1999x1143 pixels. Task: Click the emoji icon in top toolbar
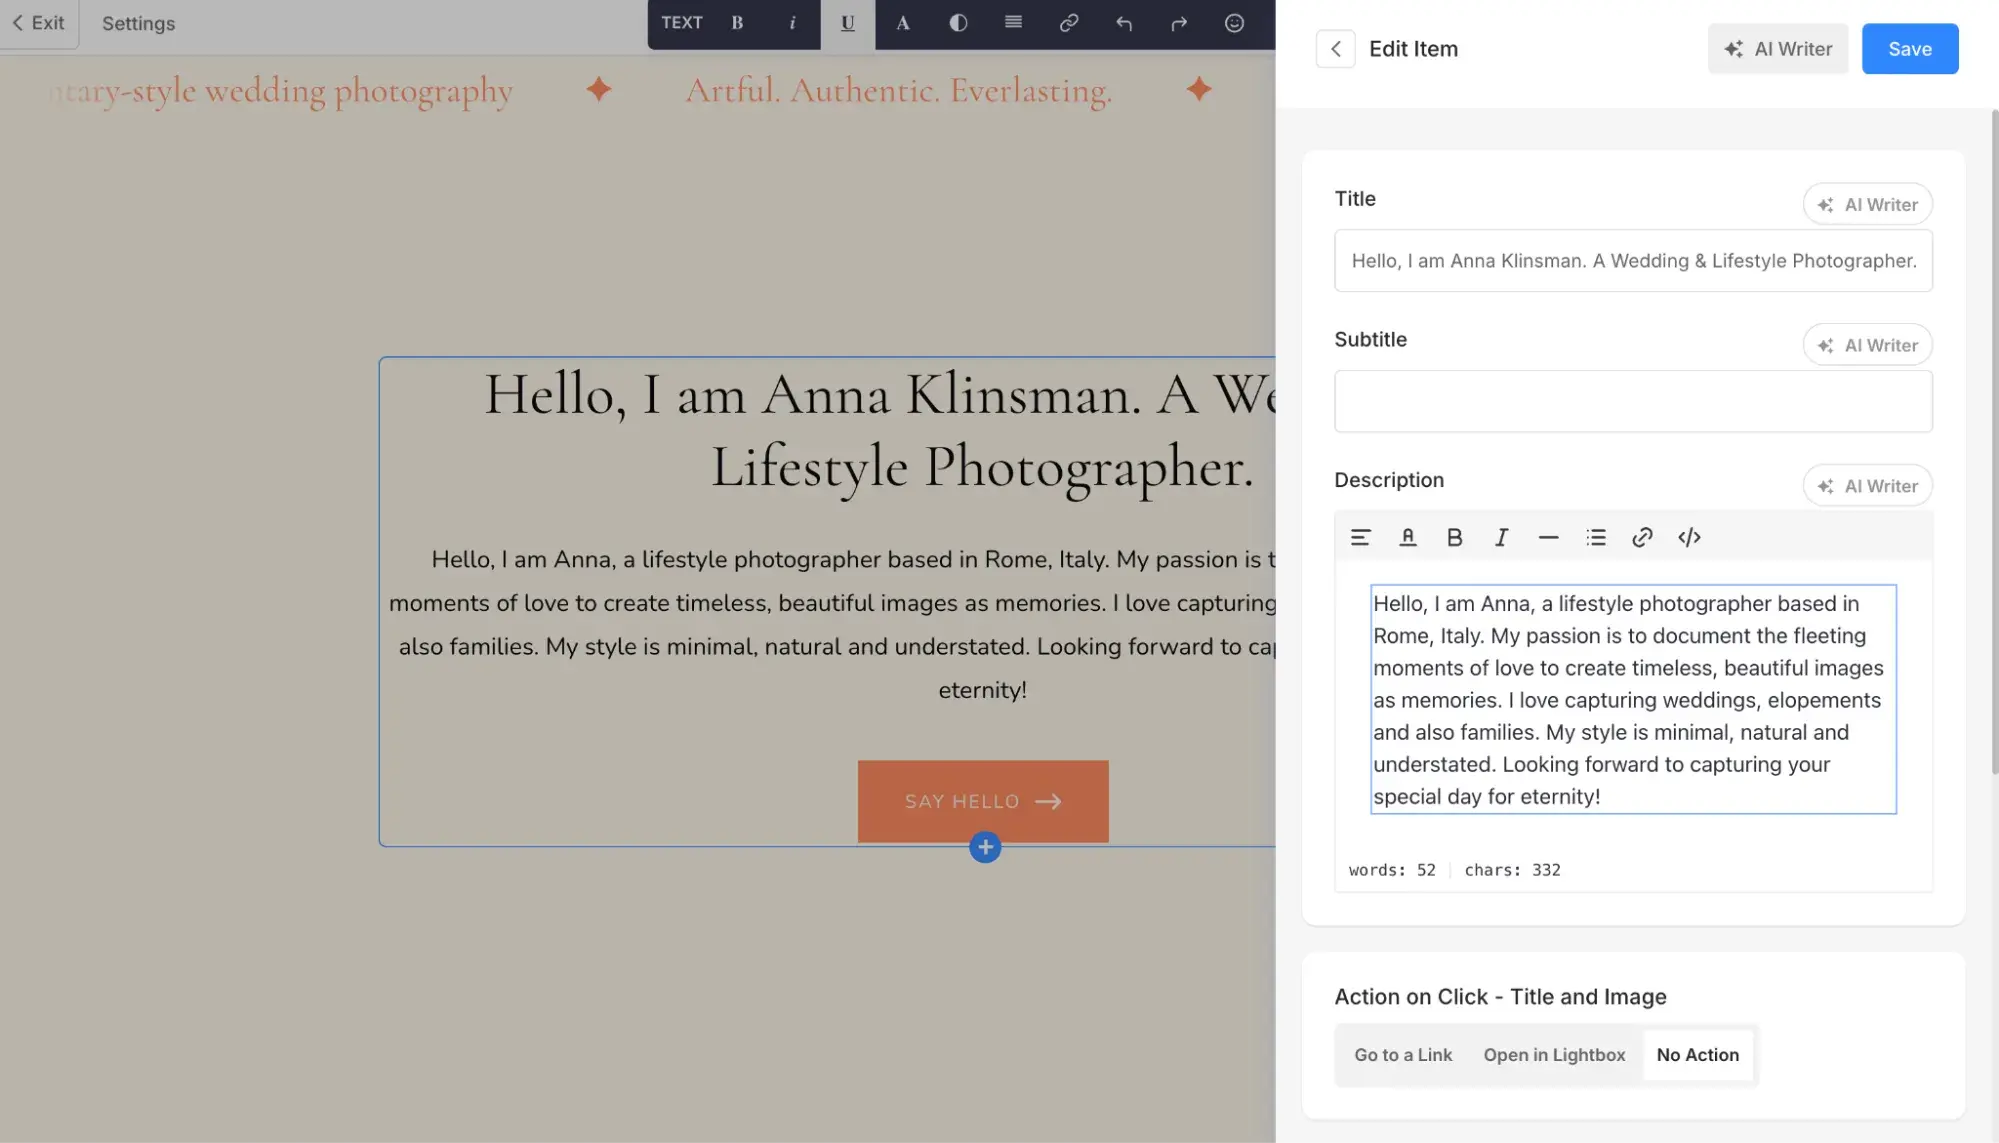[1234, 23]
